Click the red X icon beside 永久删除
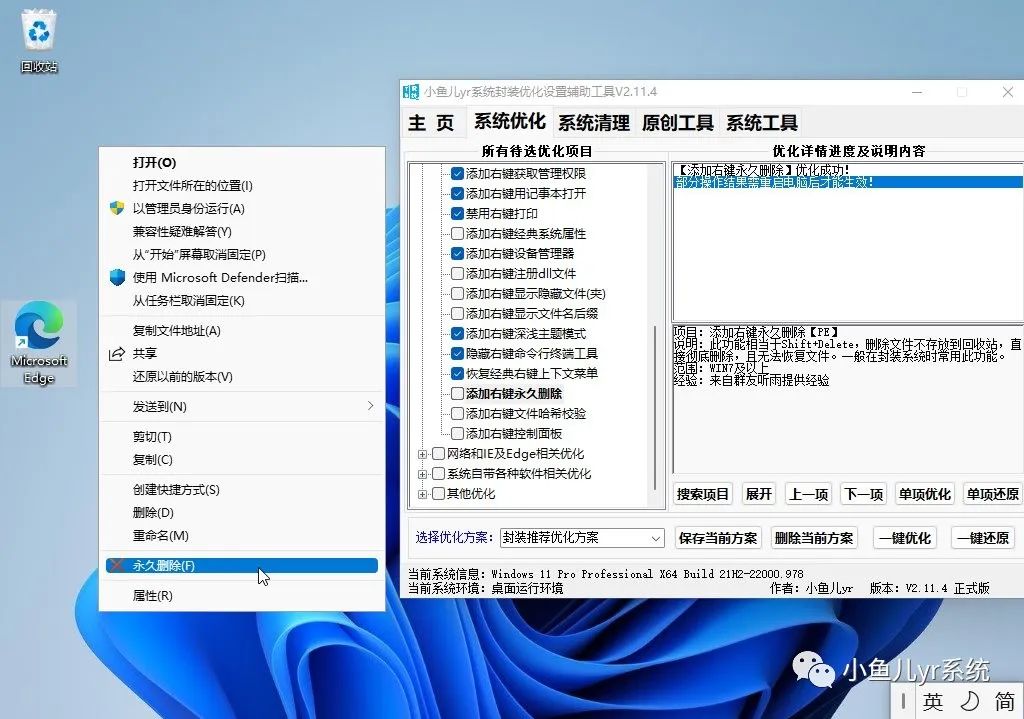The image size is (1024, 719). click(117, 566)
